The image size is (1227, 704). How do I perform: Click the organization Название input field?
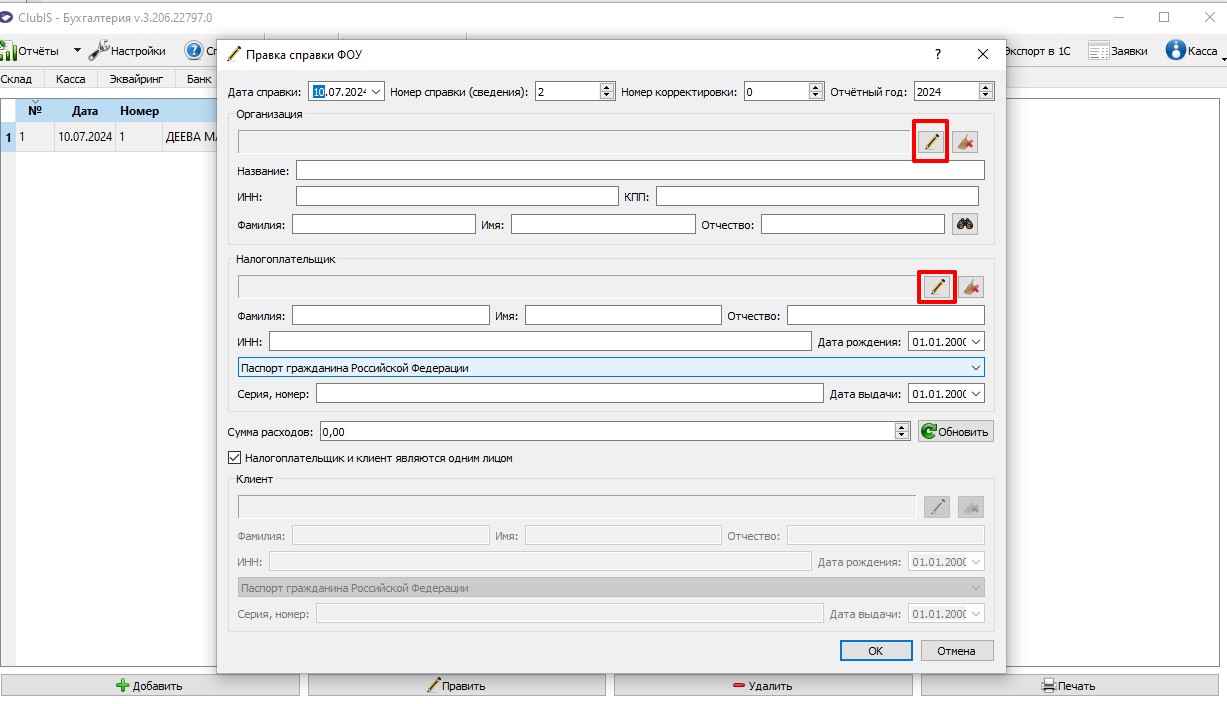pos(640,170)
